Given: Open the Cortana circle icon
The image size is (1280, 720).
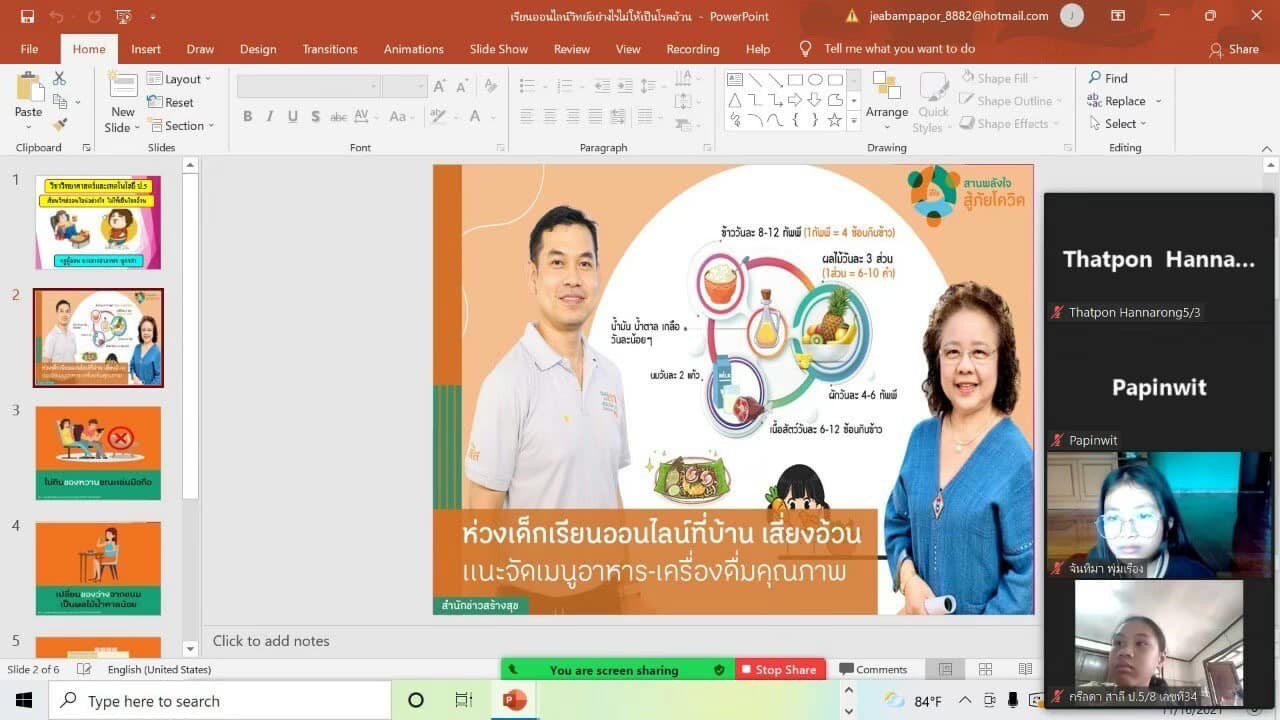Looking at the screenshot, I should click(x=416, y=701).
